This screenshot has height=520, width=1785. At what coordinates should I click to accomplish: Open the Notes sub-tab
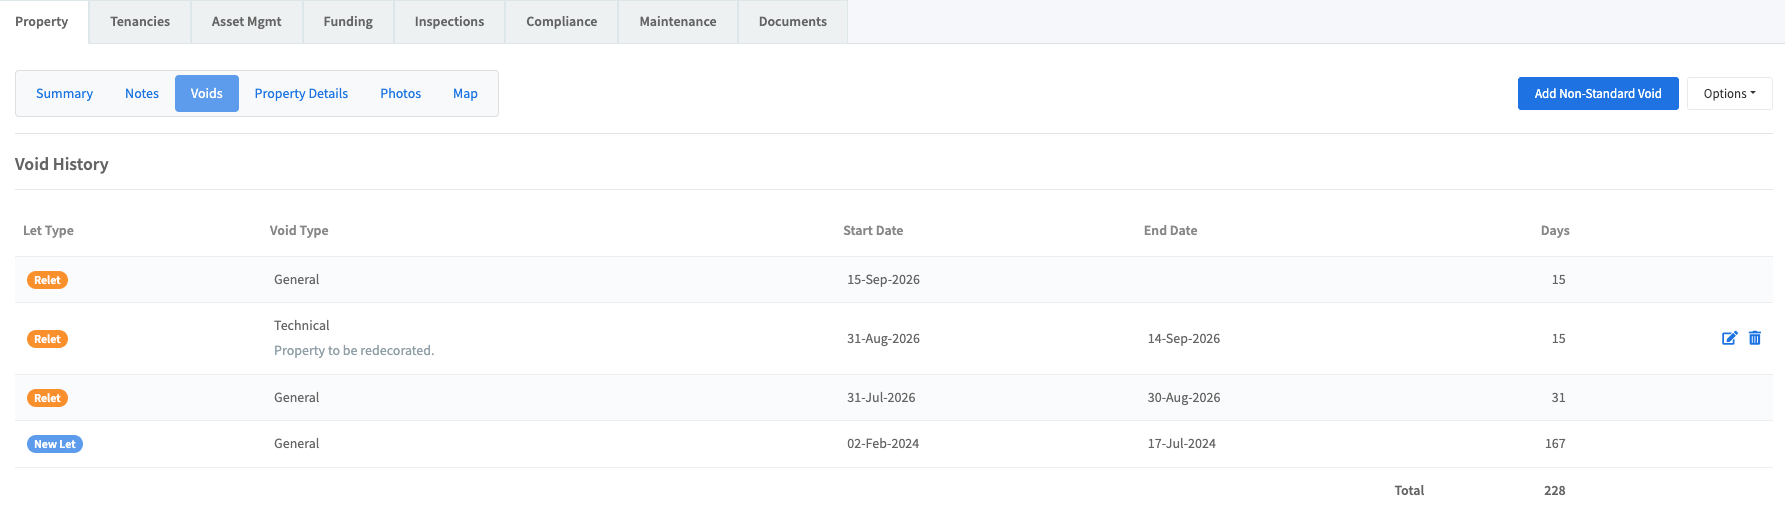pyautogui.click(x=142, y=93)
